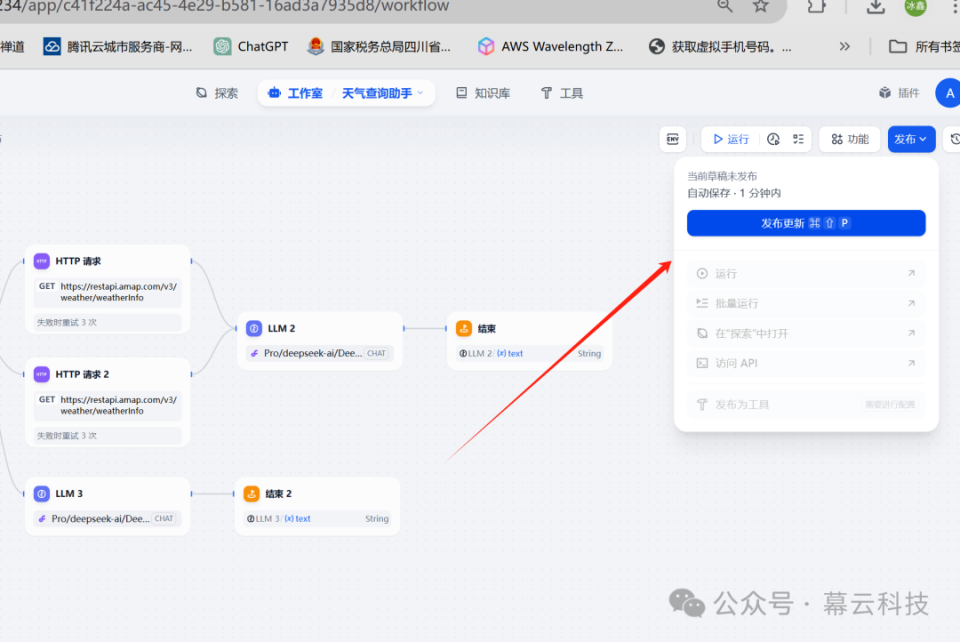
Task: Click the ENV environment variables icon
Action: pos(673,139)
